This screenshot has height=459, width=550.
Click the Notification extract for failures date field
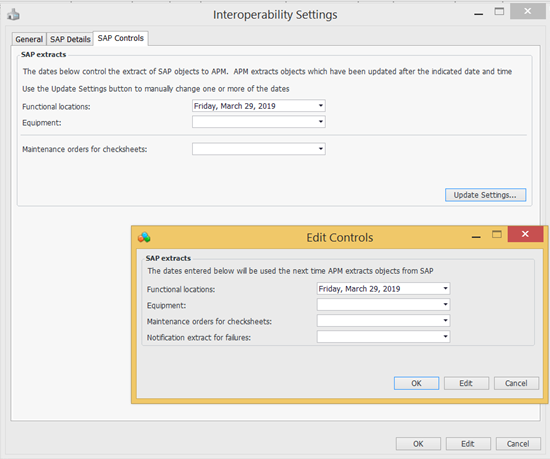[x=383, y=337]
